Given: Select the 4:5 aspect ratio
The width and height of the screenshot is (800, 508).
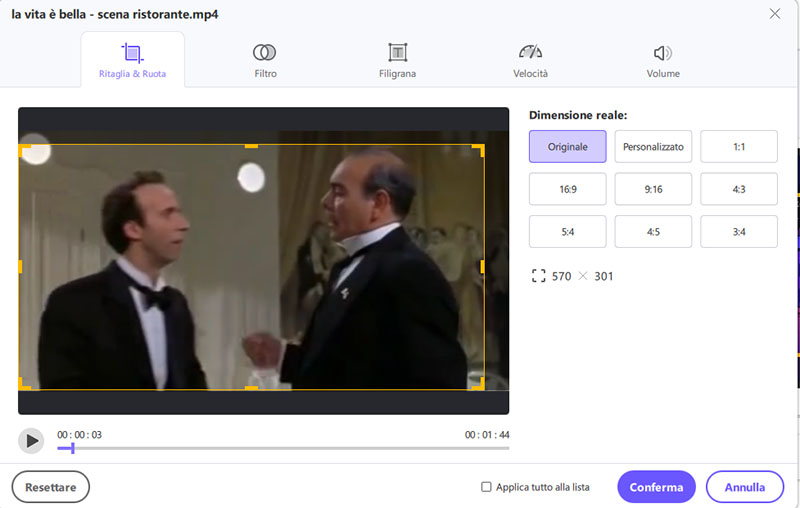Looking at the screenshot, I should click(x=653, y=232).
